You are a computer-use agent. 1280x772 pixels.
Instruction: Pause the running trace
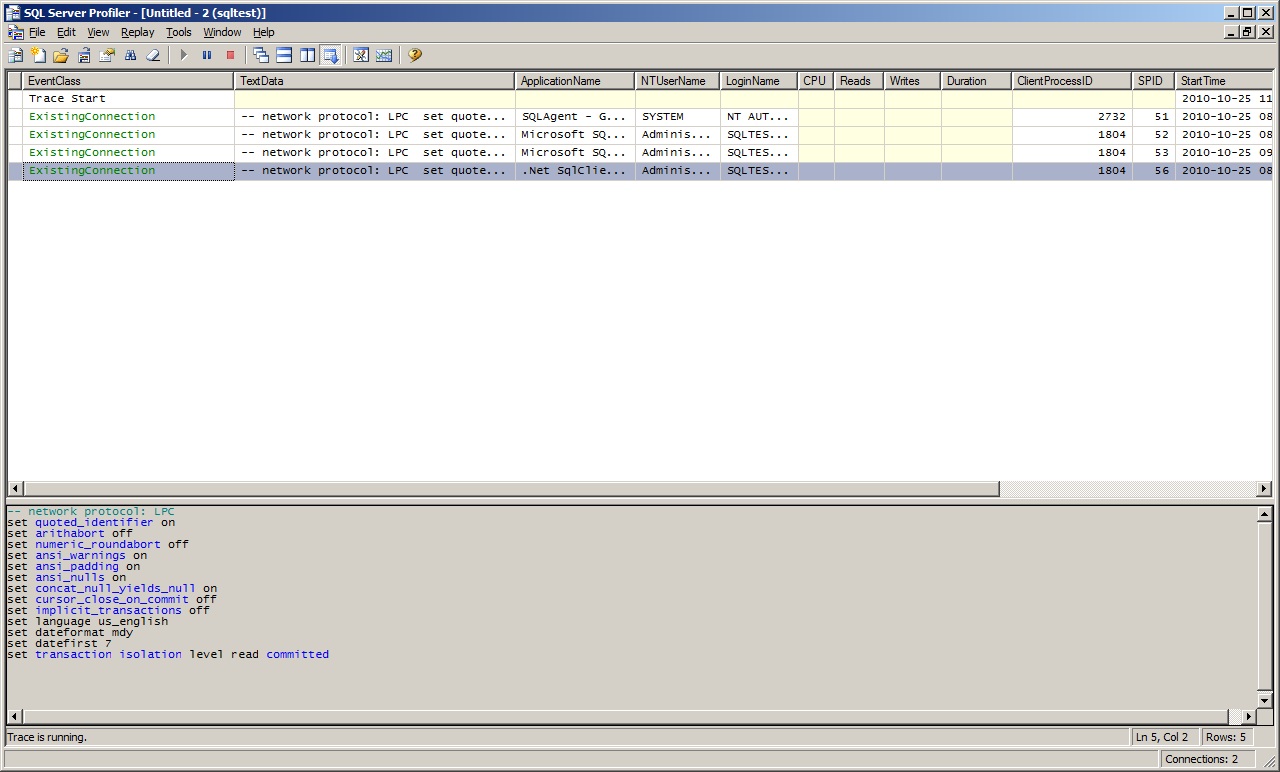coord(207,55)
